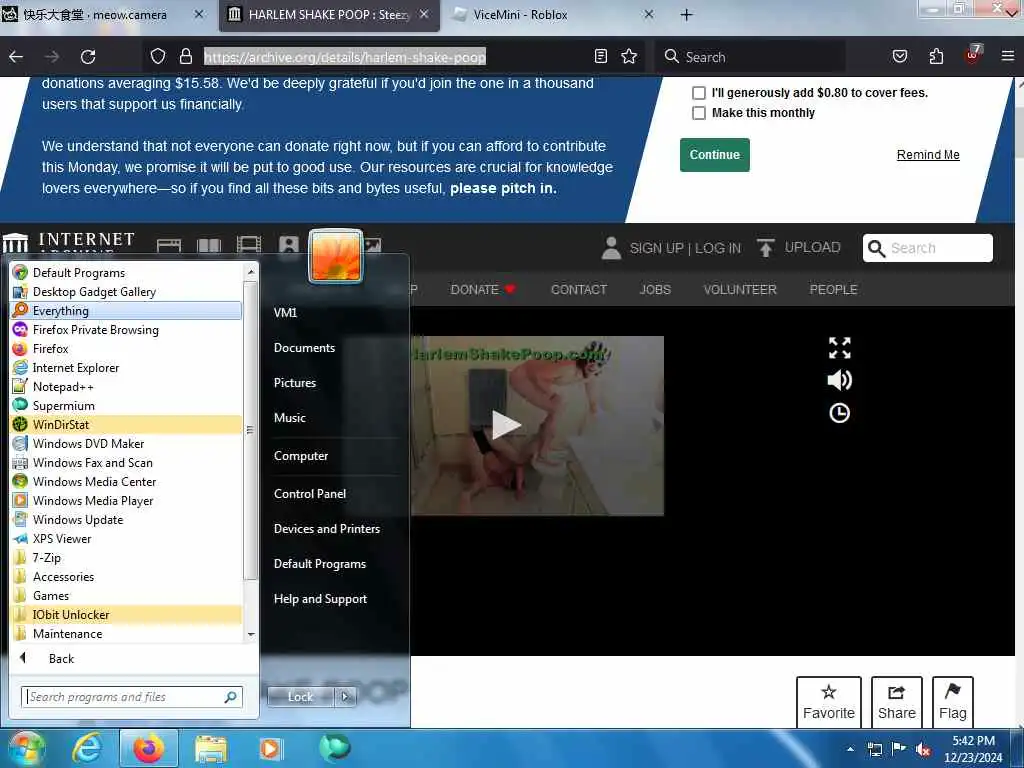1024x768 pixels.
Task: Open Control Panel from Start menu
Action: [x=310, y=494]
